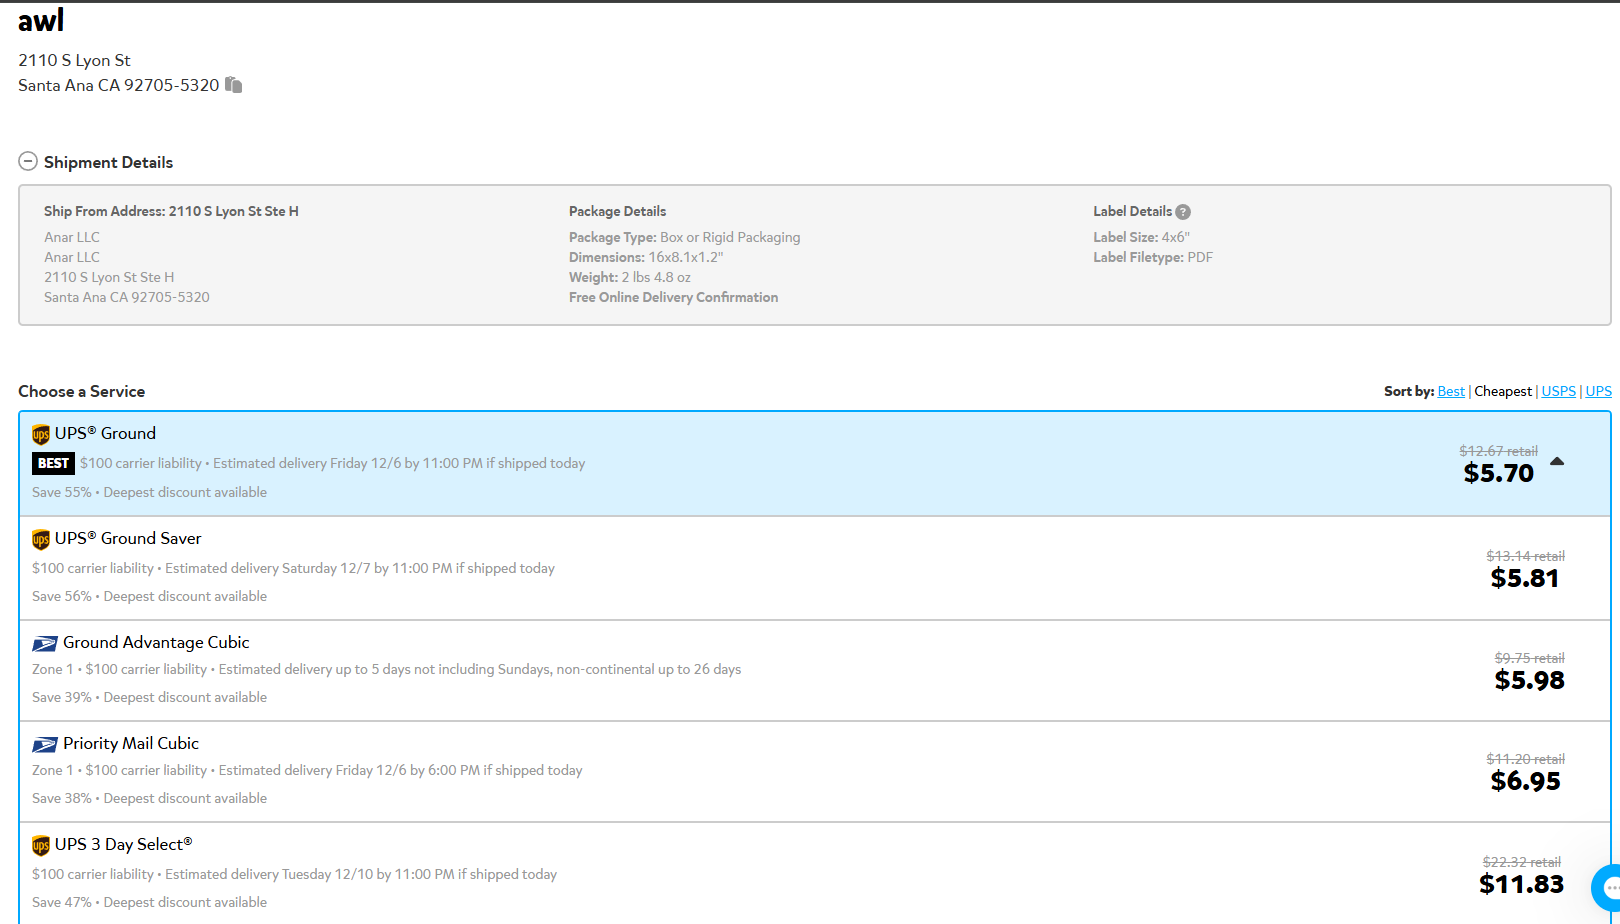Click the $22.32 retail strikethrough price
The image size is (1620, 924).
click(x=1521, y=862)
